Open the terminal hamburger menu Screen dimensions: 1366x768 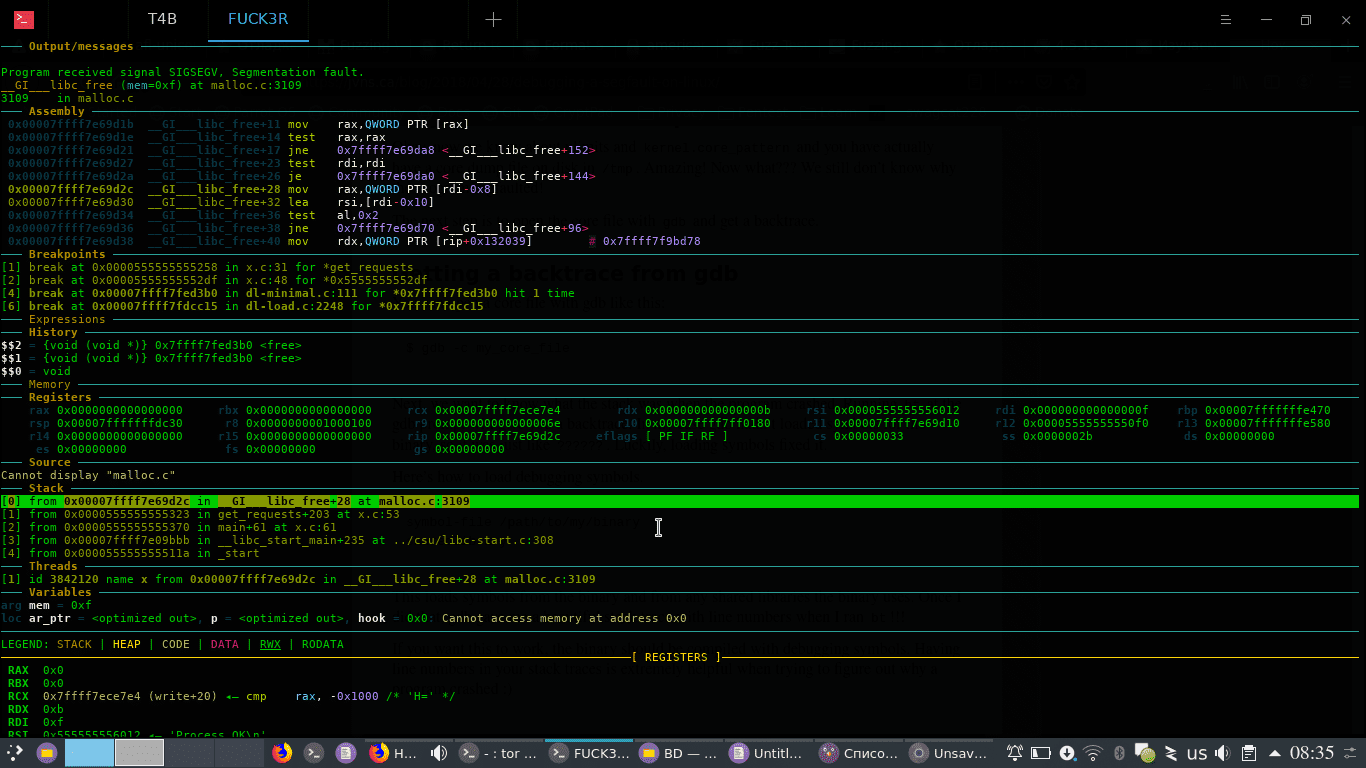[x=1226, y=20]
